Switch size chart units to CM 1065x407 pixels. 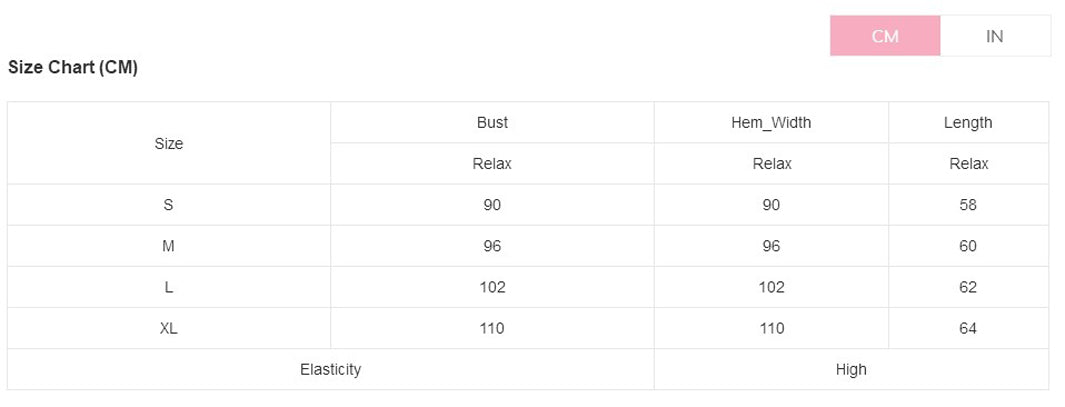point(885,36)
